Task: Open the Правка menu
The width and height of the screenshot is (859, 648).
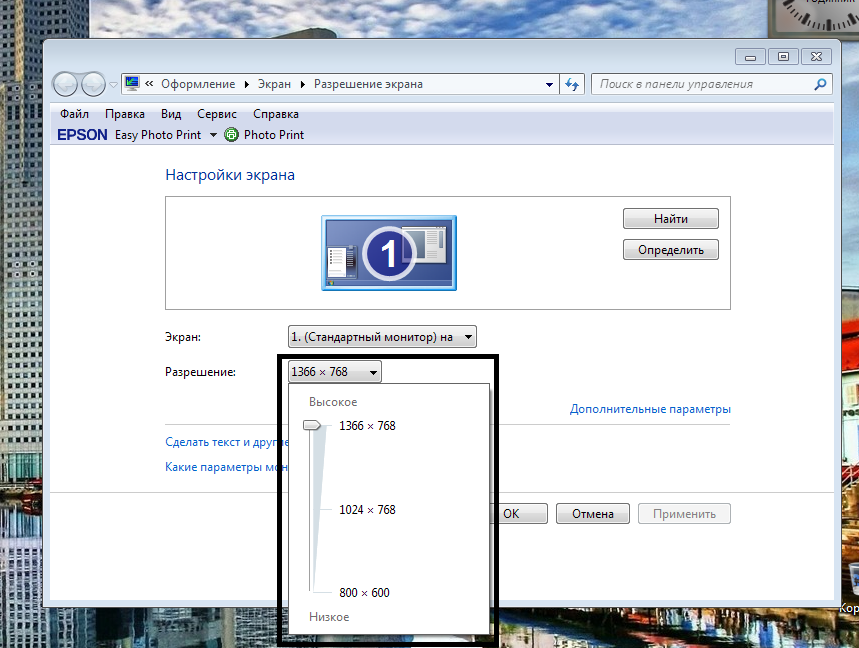Action: coord(125,114)
